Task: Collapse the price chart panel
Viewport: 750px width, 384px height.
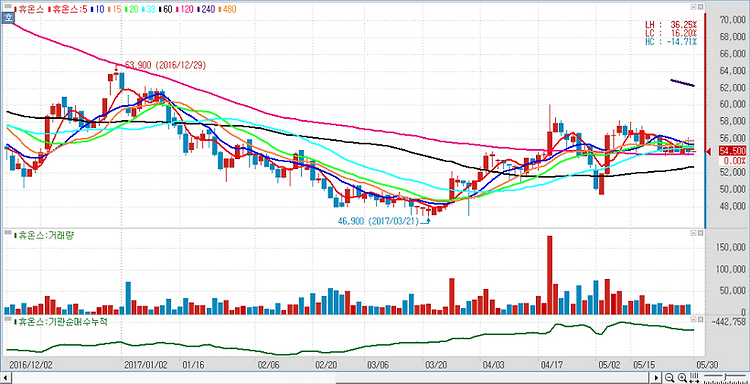Action: [693, 7]
